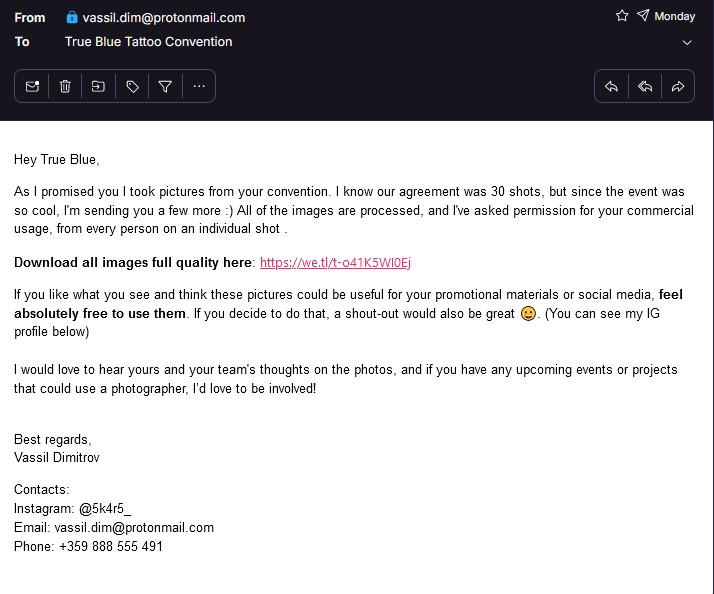Open the move to folder option
The width and height of the screenshot is (714, 594).
click(x=98, y=87)
